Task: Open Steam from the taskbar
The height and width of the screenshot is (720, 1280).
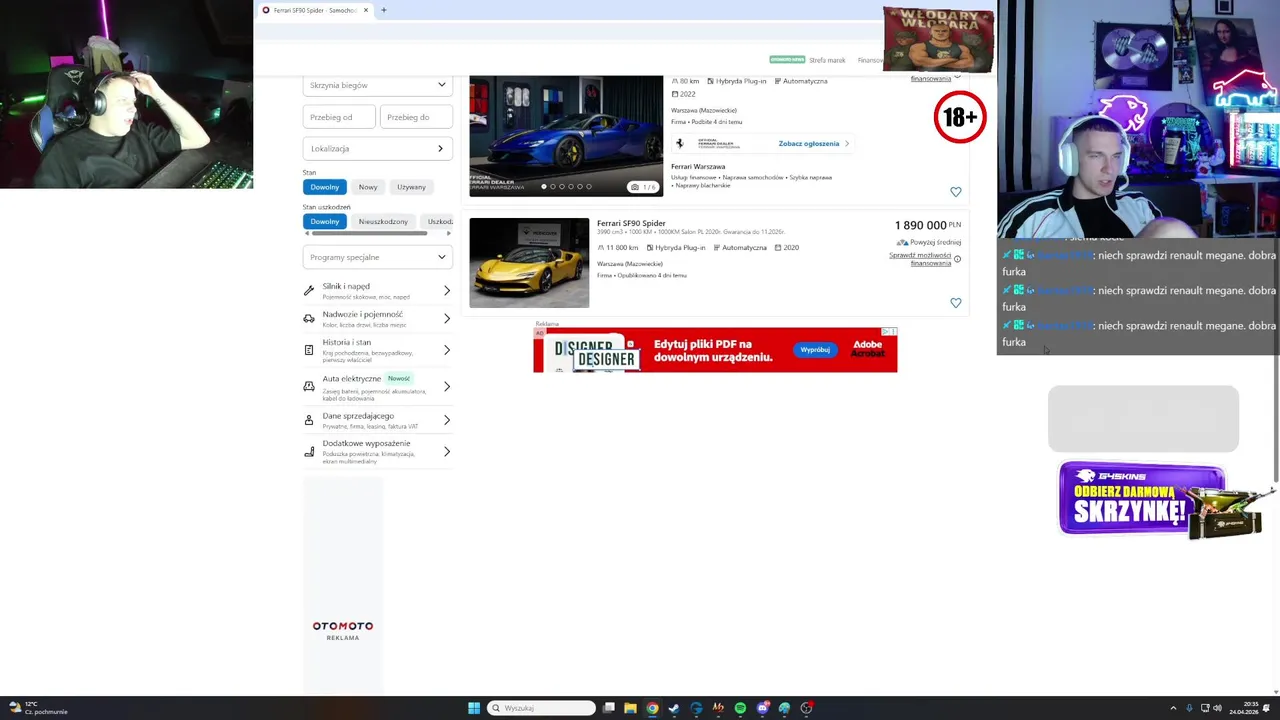Action: (674, 708)
